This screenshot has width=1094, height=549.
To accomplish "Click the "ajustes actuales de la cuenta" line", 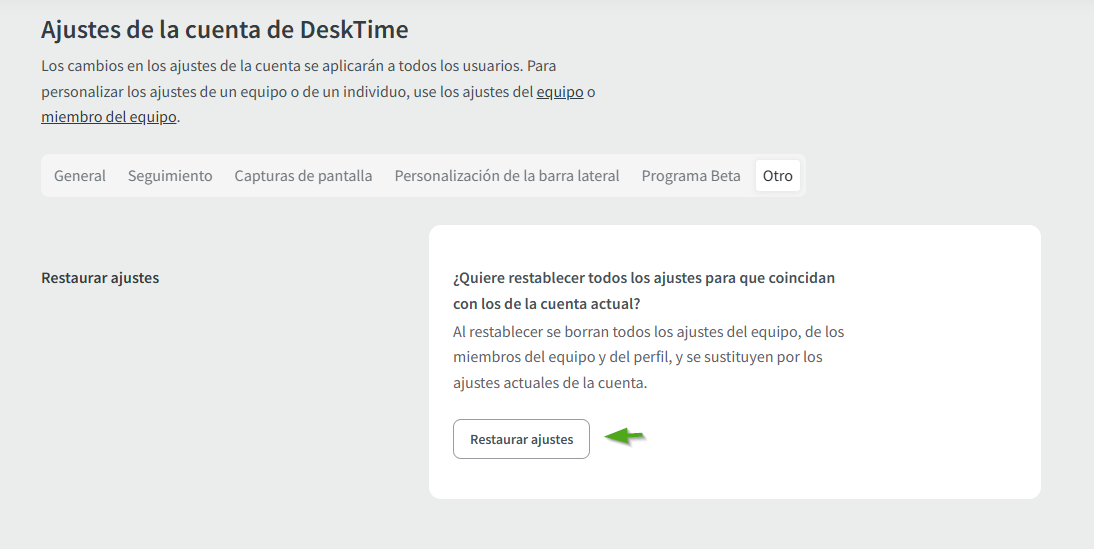I will [550, 383].
